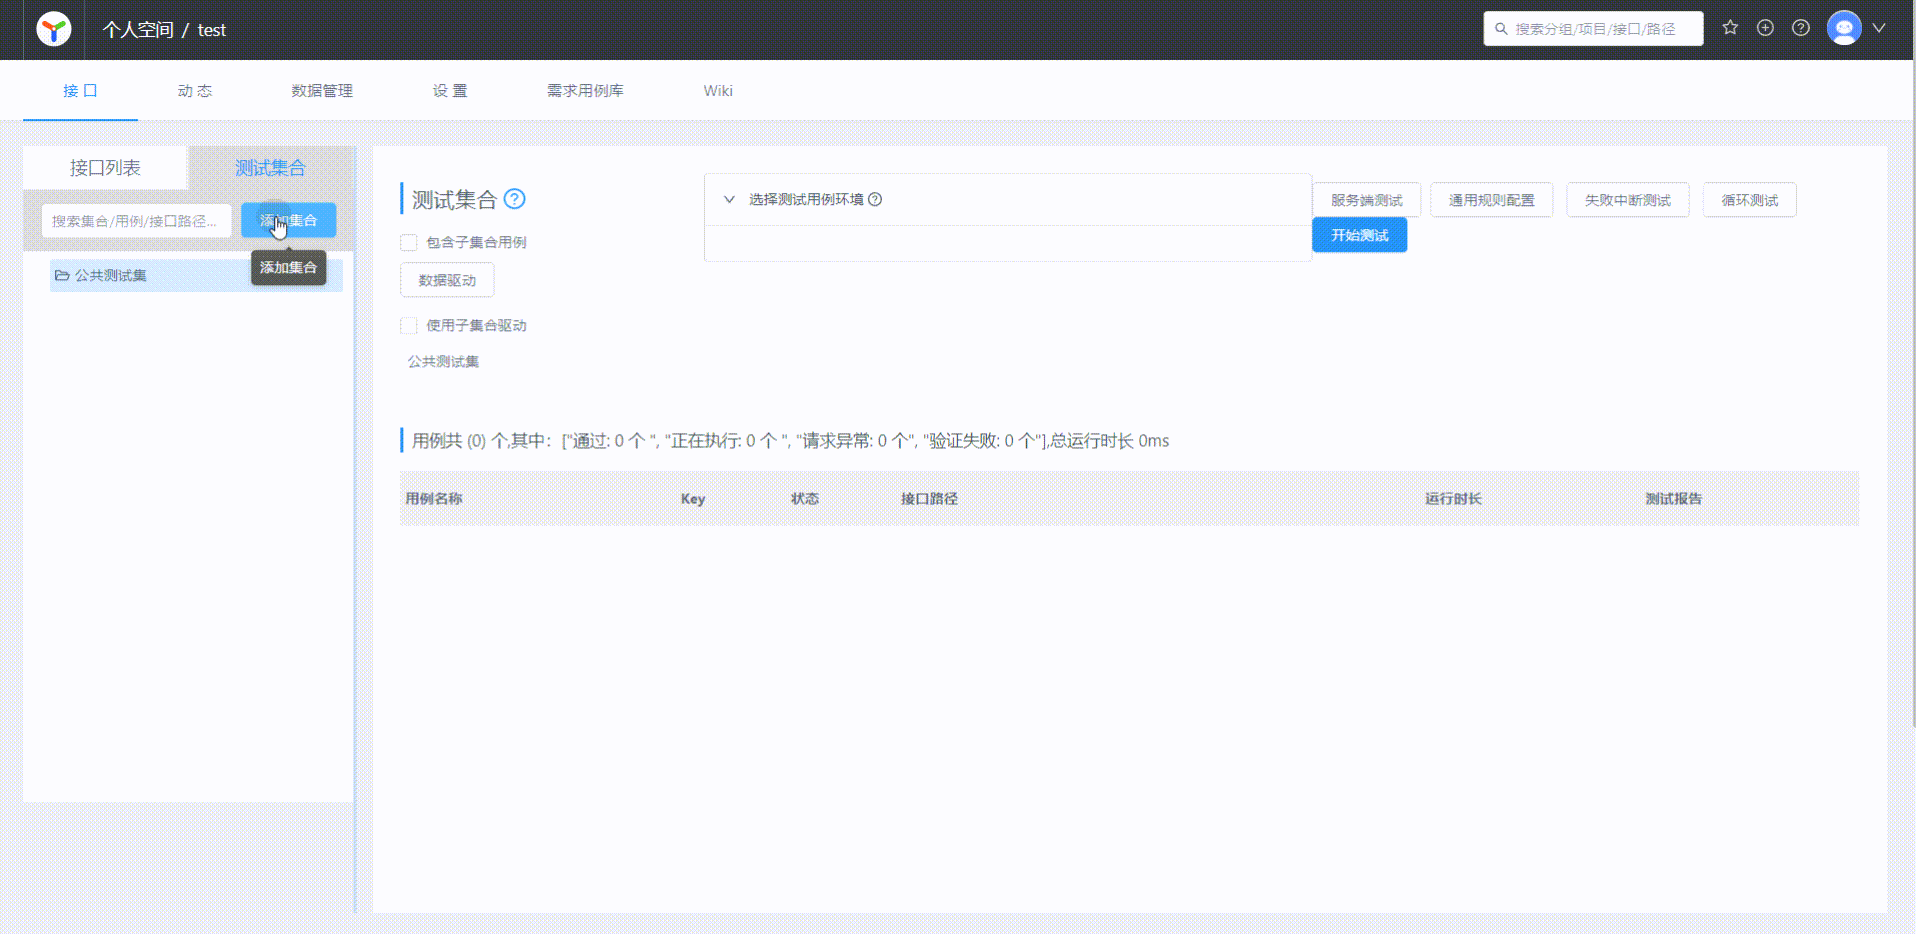Viewport: 1916px width, 934px height.
Task: Click the help icon beside 选择测试用例环境
Action: pos(875,199)
